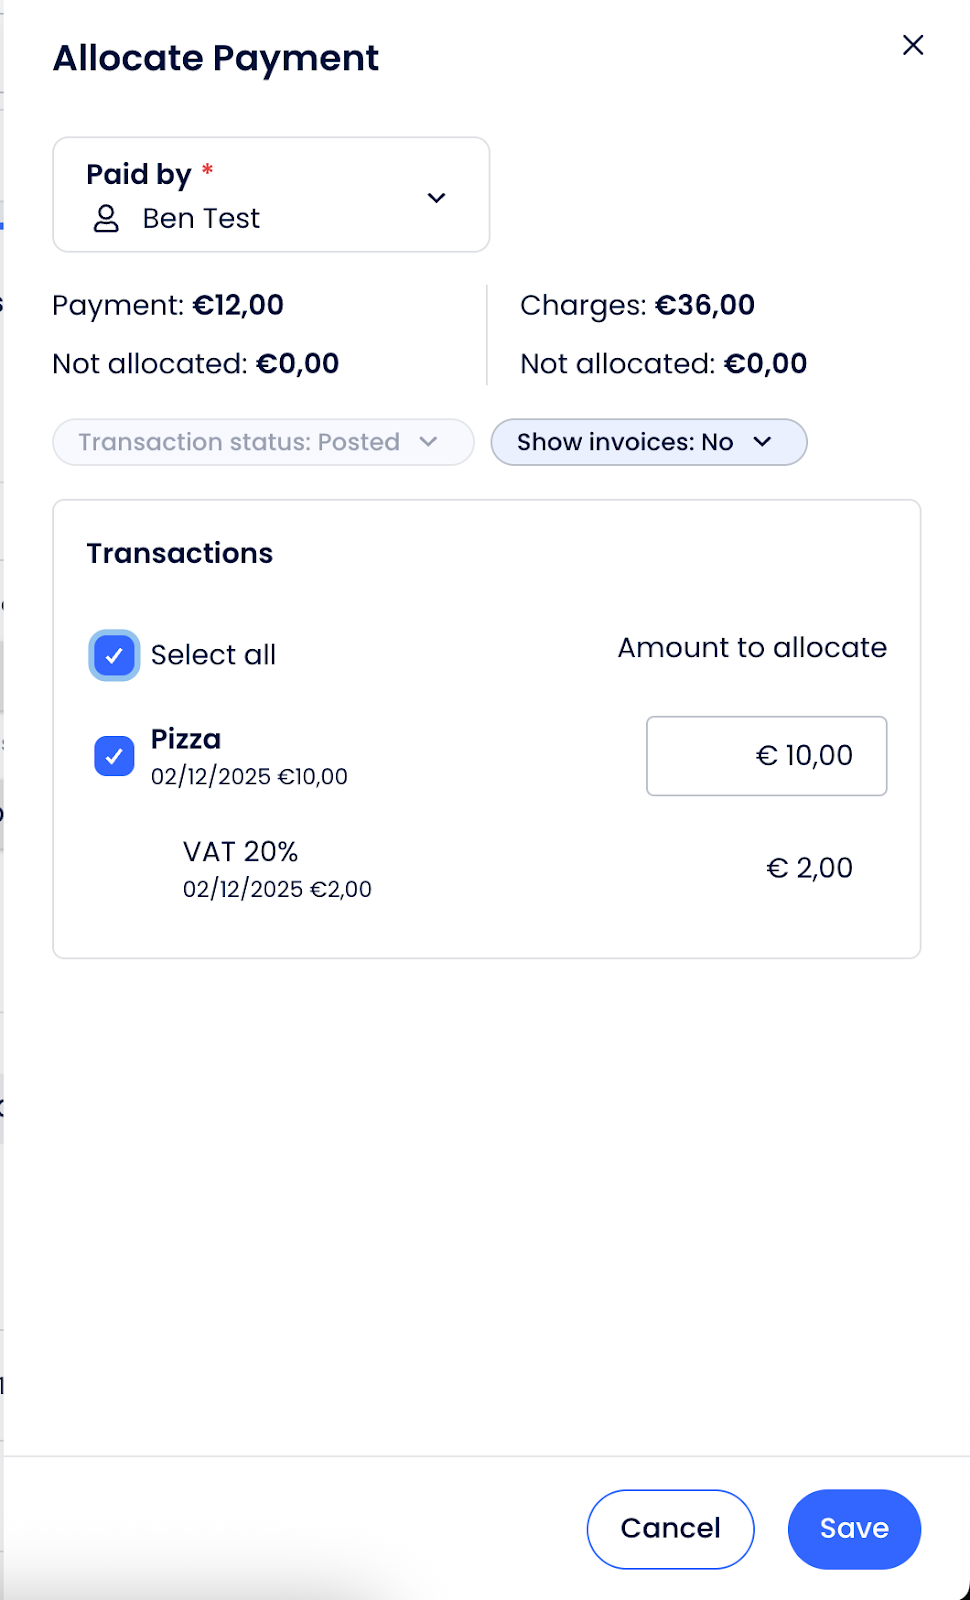This screenshot has height=1600, width=970.
Task: Click the Select all label text
Action: click(213, 655)
